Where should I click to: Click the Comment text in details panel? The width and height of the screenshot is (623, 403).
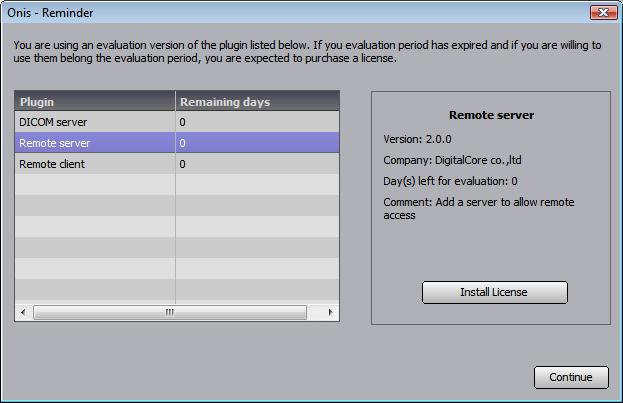479,208
